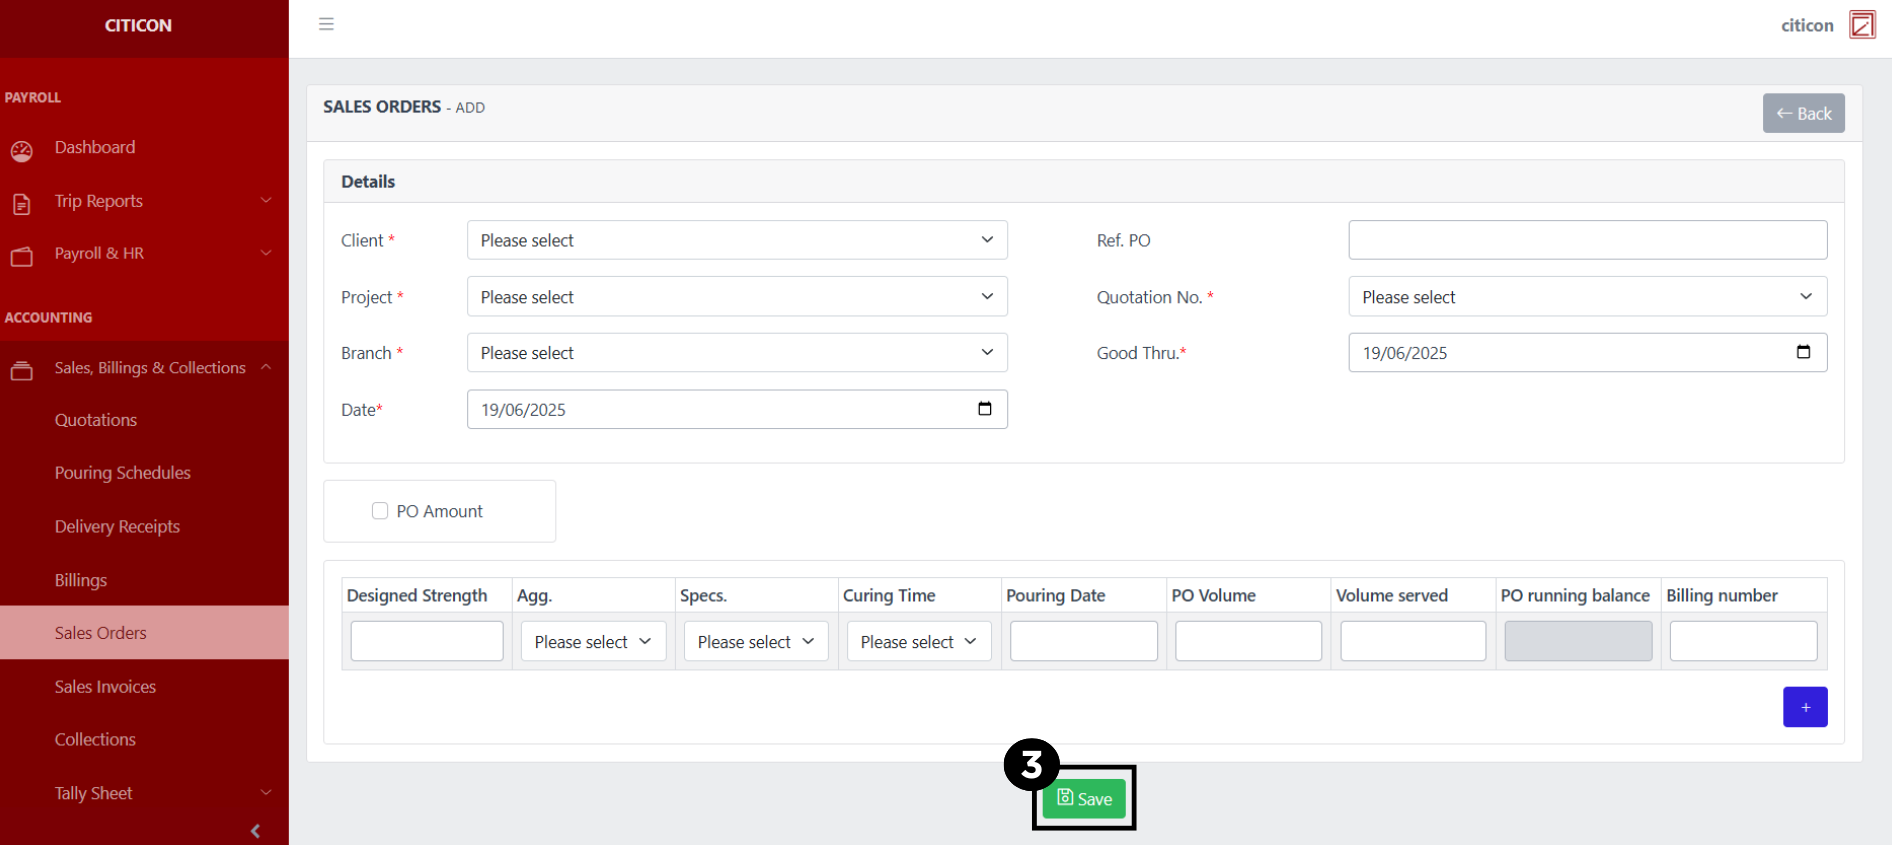Click the hamburger menu icon

(x=326, y=24)
